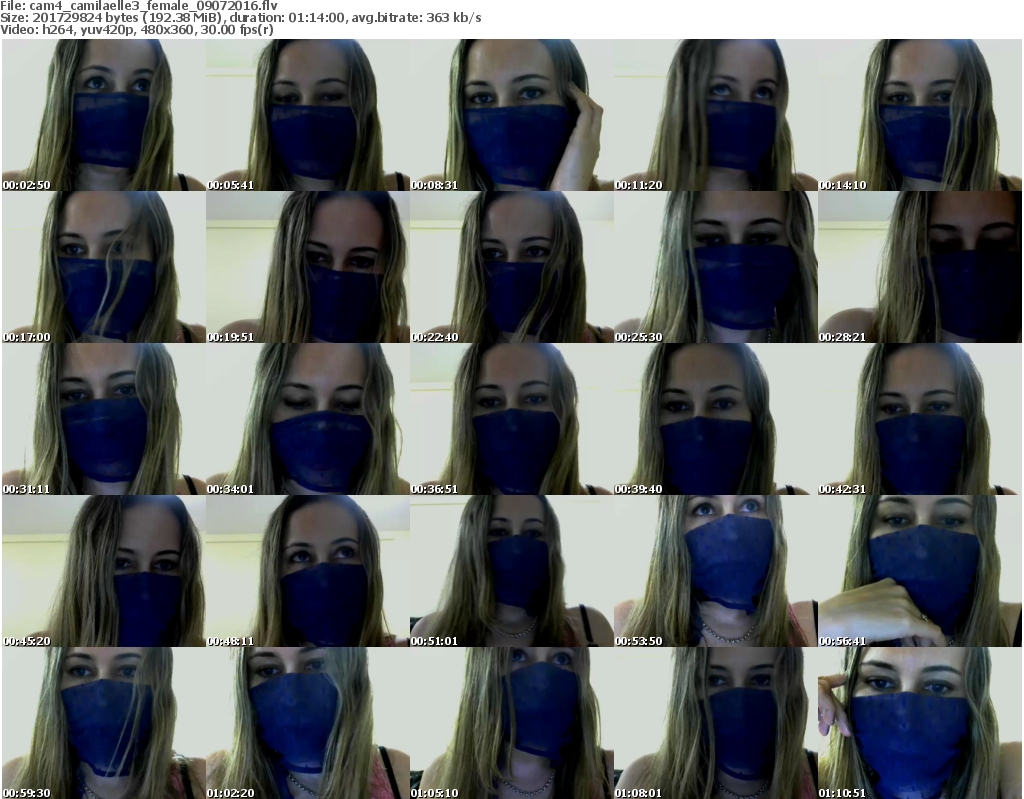This screenshot has height=799, width=1024.
Task: Select the thumbnail timestamped 00:19:51
Action: 308,267
